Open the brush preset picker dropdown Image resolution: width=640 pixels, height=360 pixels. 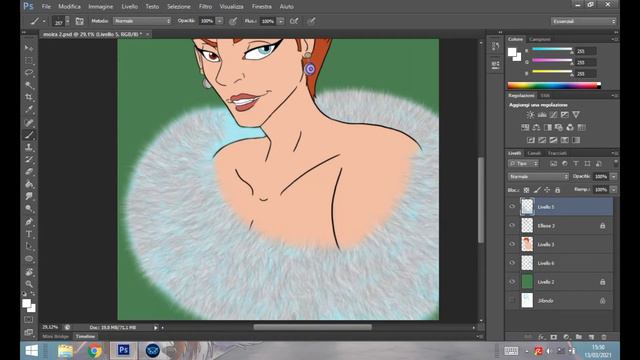click(x=67, y=21)
